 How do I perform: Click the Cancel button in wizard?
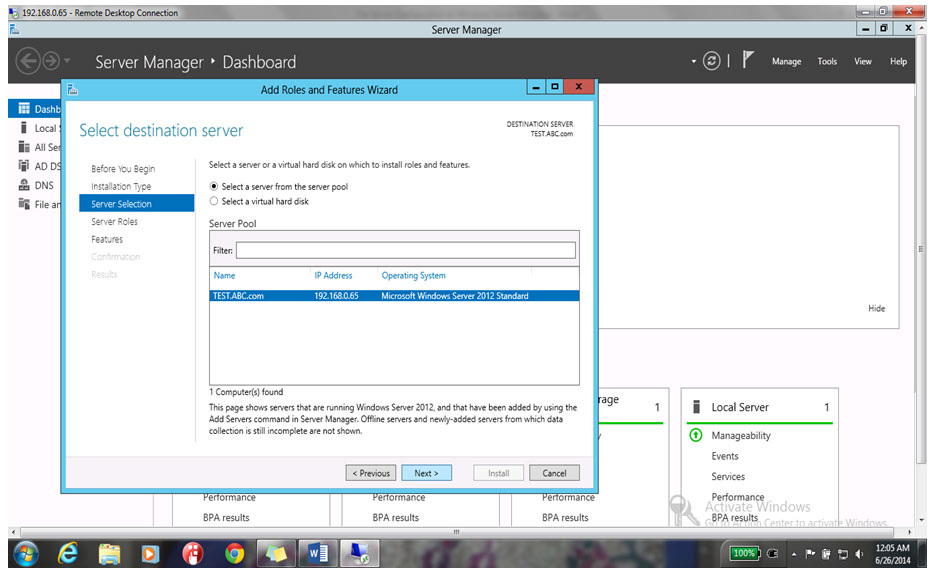(554, 473)
